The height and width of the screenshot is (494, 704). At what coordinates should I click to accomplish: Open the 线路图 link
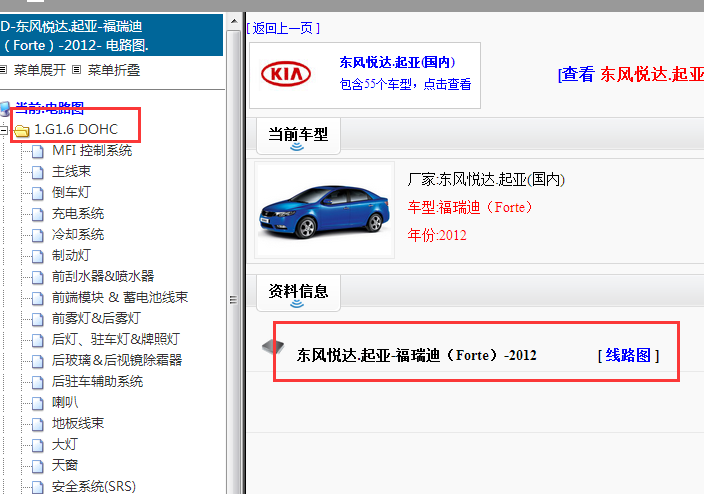tap(628, 356)
